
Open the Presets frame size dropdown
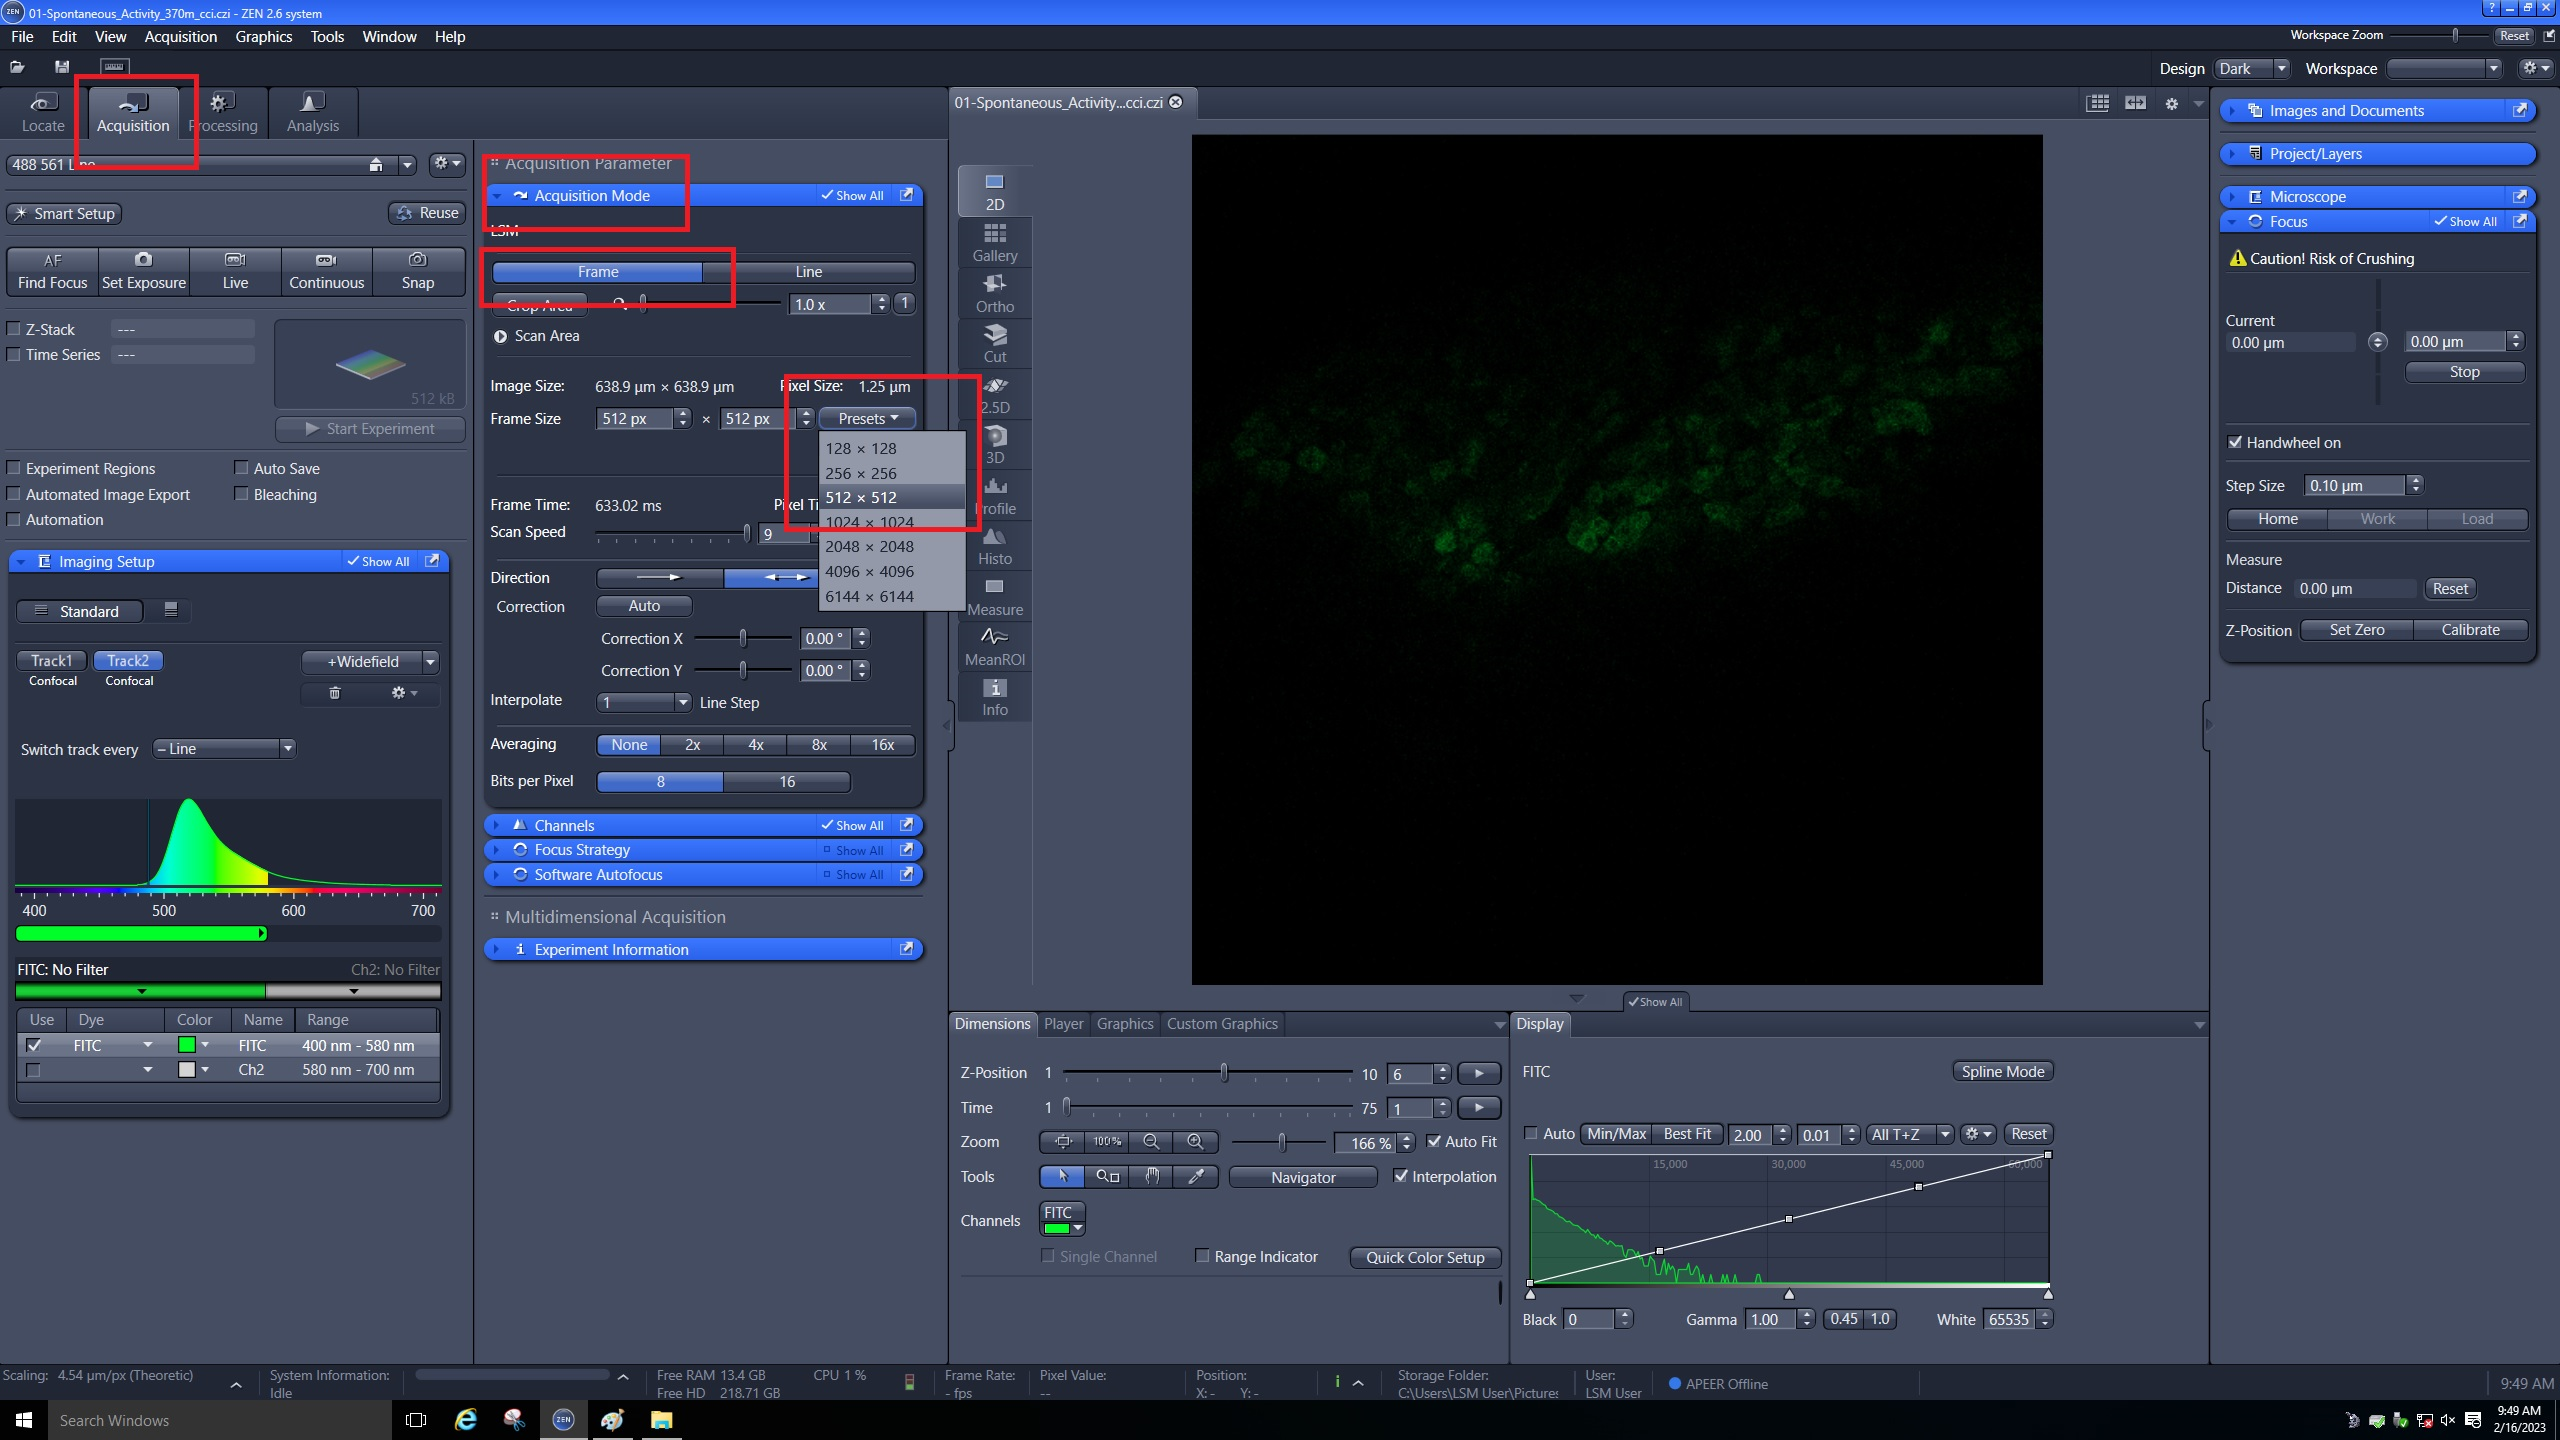(x=867, y=418)
